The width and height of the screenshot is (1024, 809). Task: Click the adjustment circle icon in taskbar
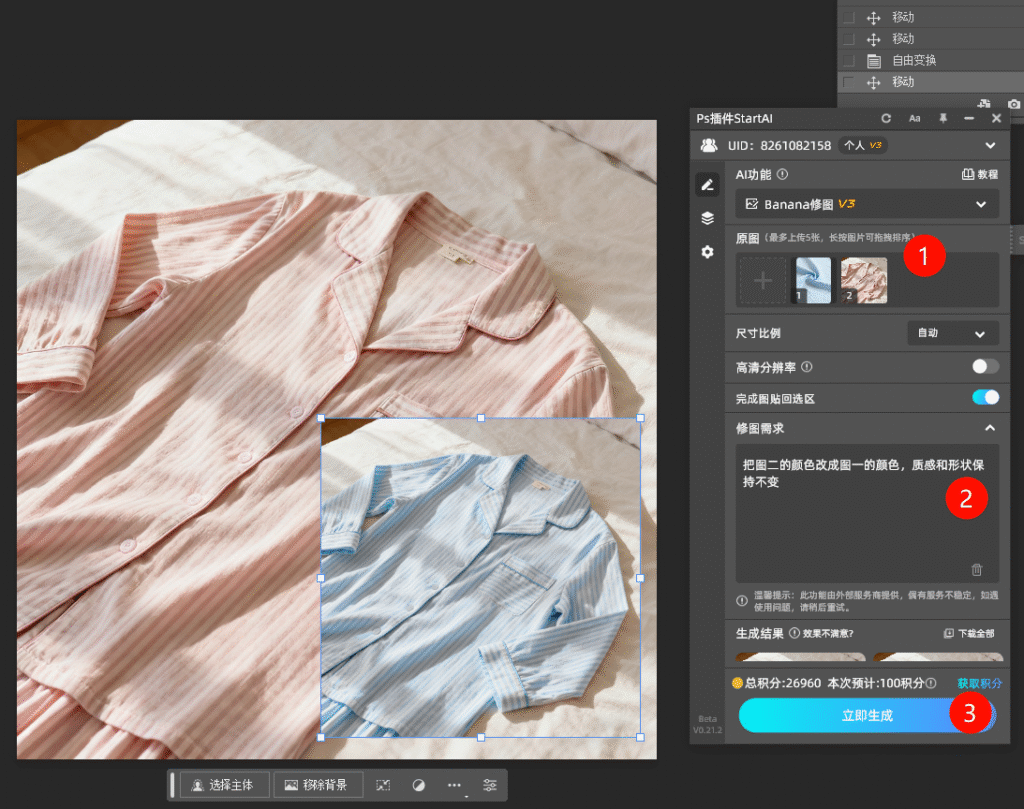click(419, 785)
